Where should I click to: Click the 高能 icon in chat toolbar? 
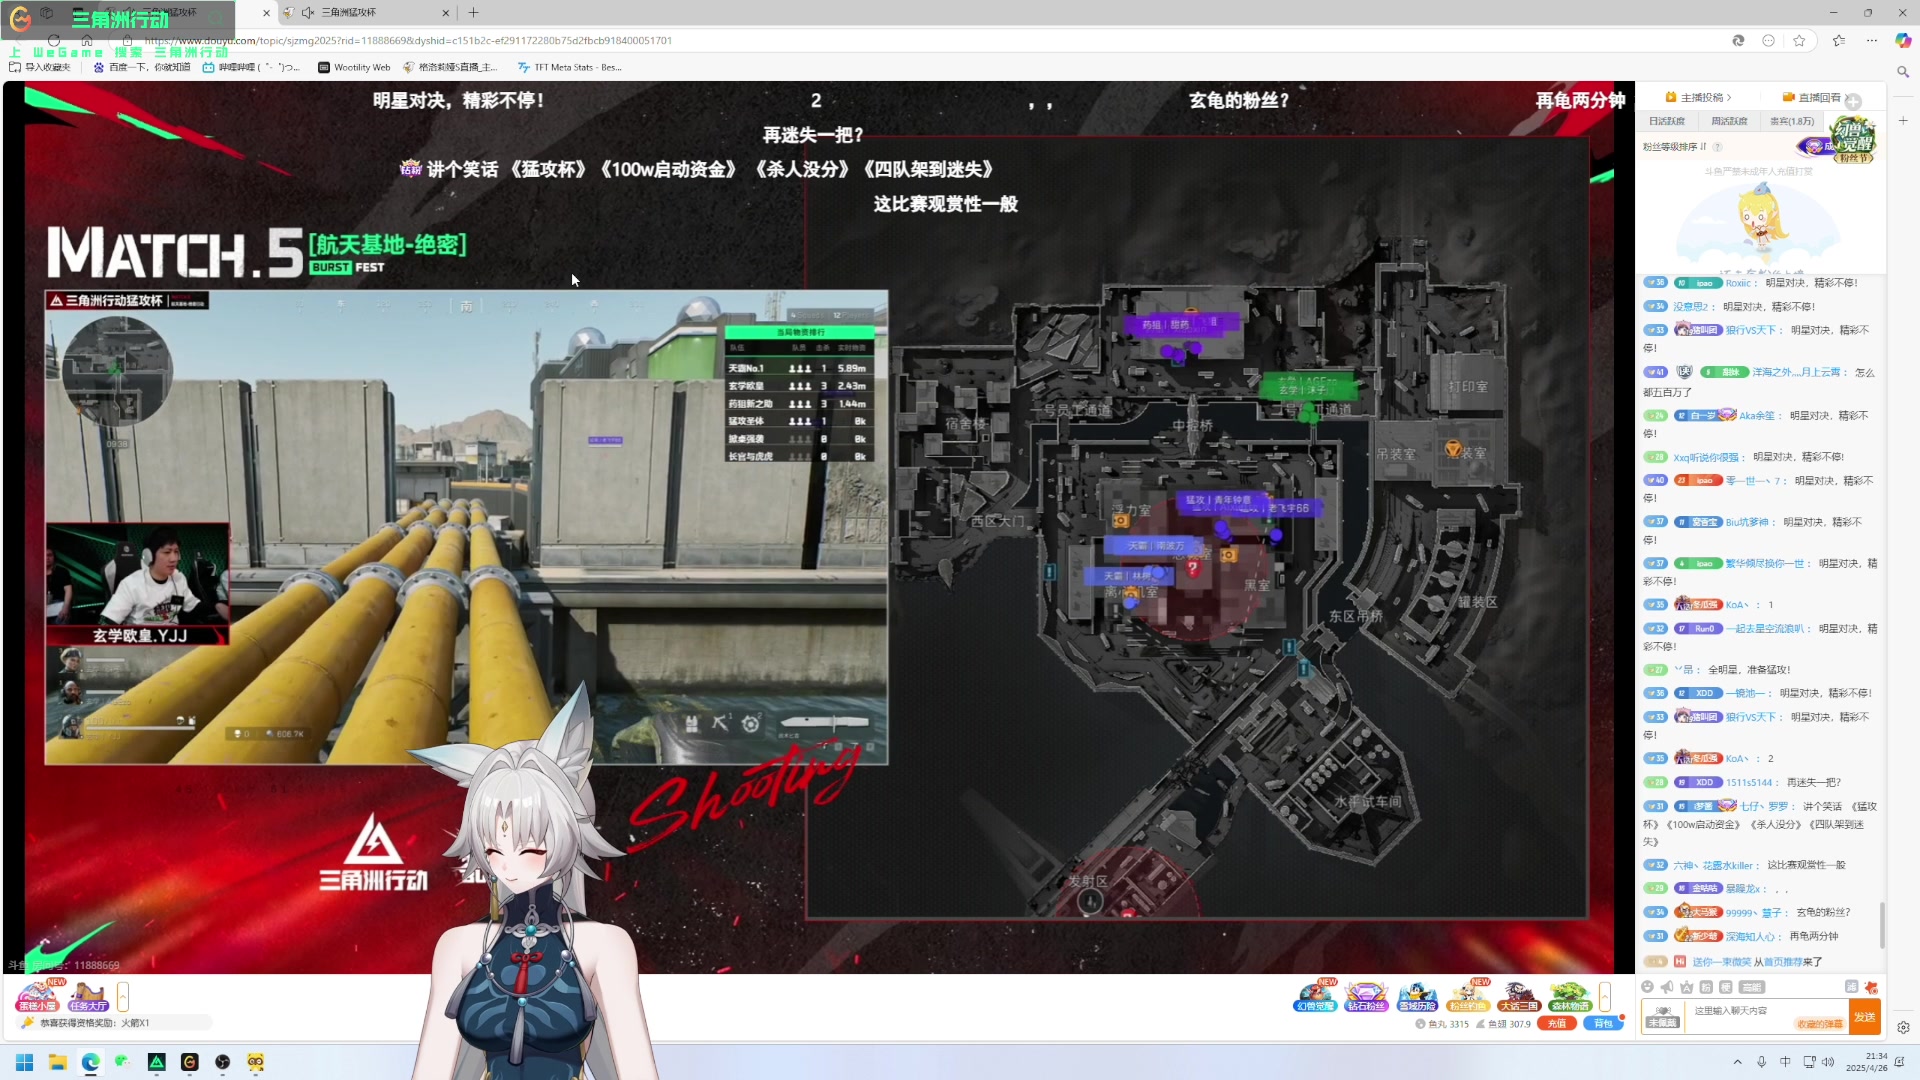coord(1751,987)
